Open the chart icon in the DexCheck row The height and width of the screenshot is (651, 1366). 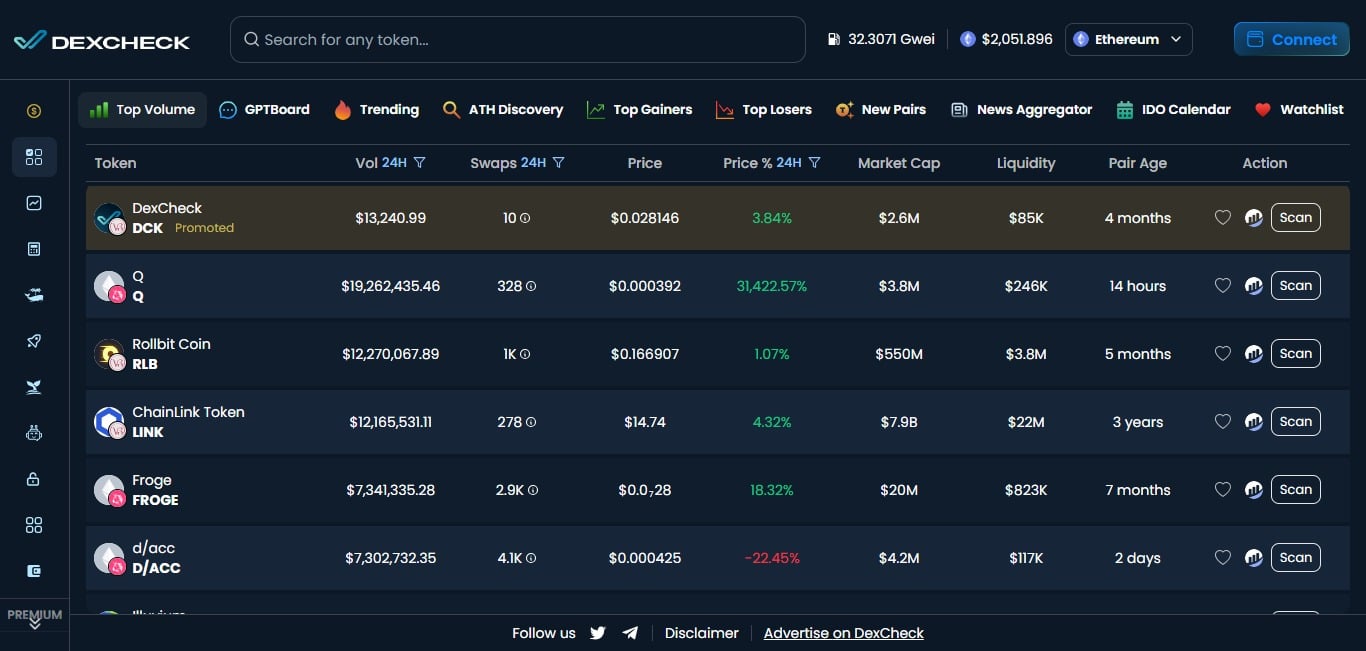pos(1254,218)
